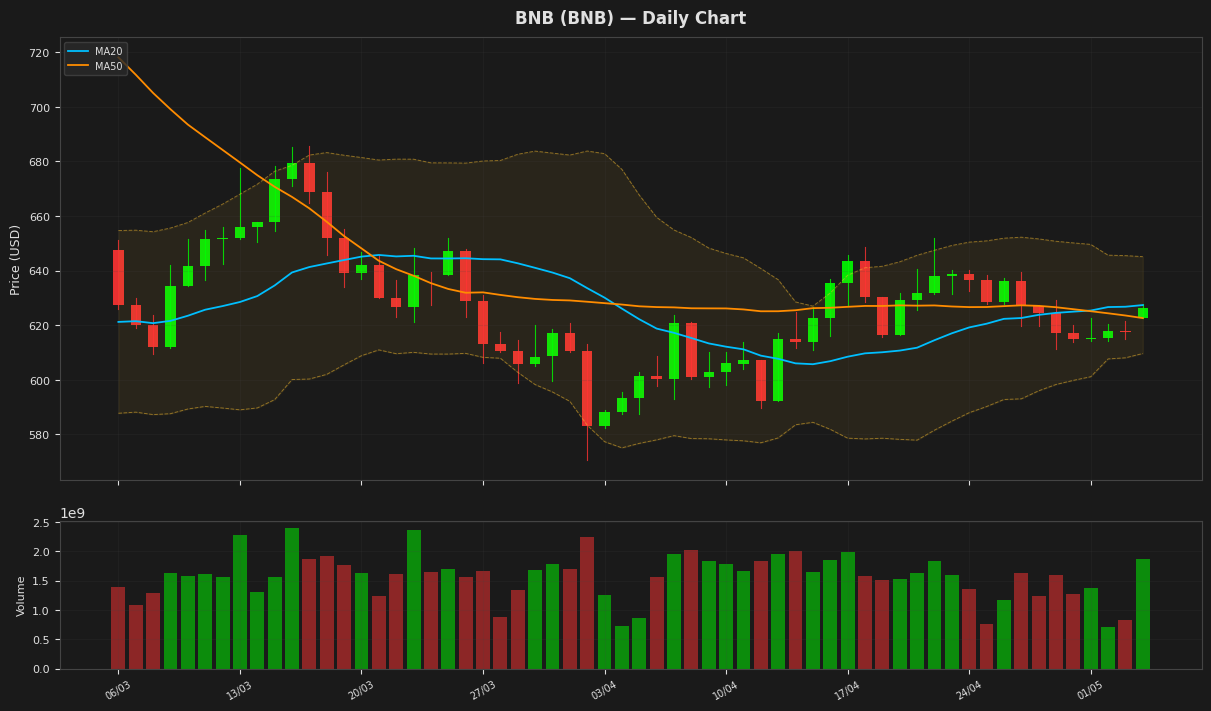Select the 03/04 date tick label
Screen dimensions: 1211x711
(604, 690)
